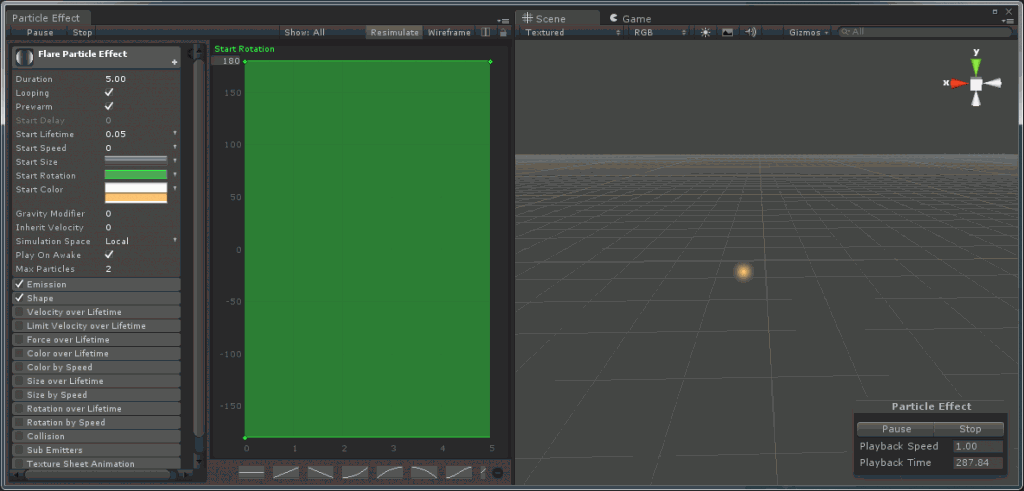Disable the Emission module checkbox
This screenshot has width=1024, height=491.
tap(19, 284)
